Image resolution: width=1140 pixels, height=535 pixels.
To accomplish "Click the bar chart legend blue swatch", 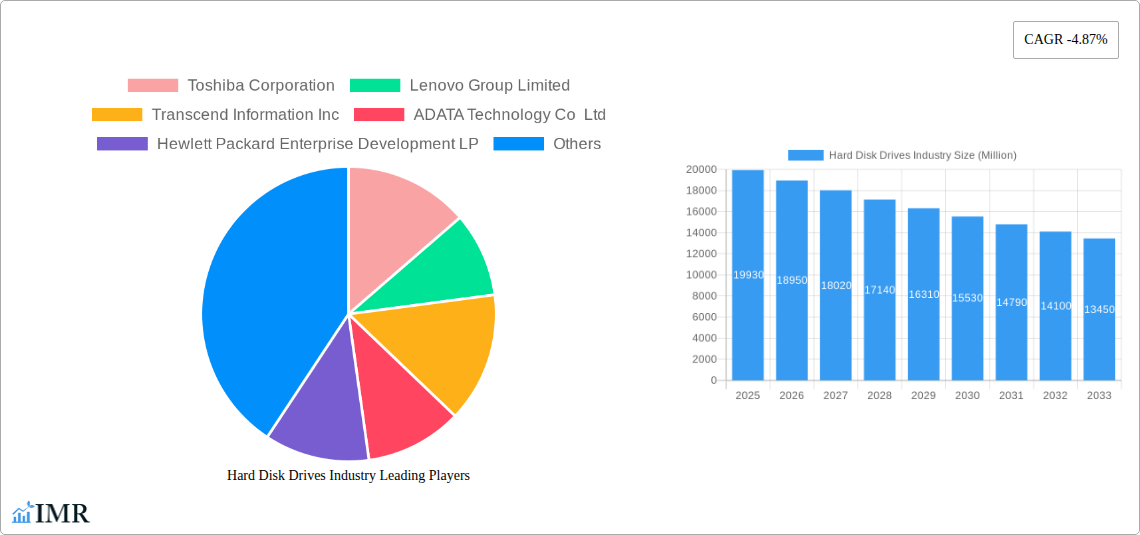I will (806, 155).
